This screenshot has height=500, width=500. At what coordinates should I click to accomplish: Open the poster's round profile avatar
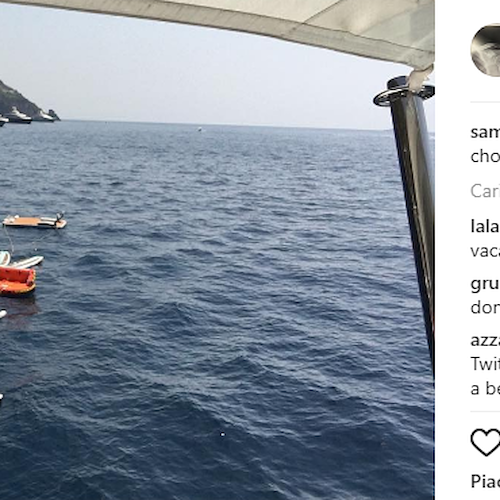485,50
